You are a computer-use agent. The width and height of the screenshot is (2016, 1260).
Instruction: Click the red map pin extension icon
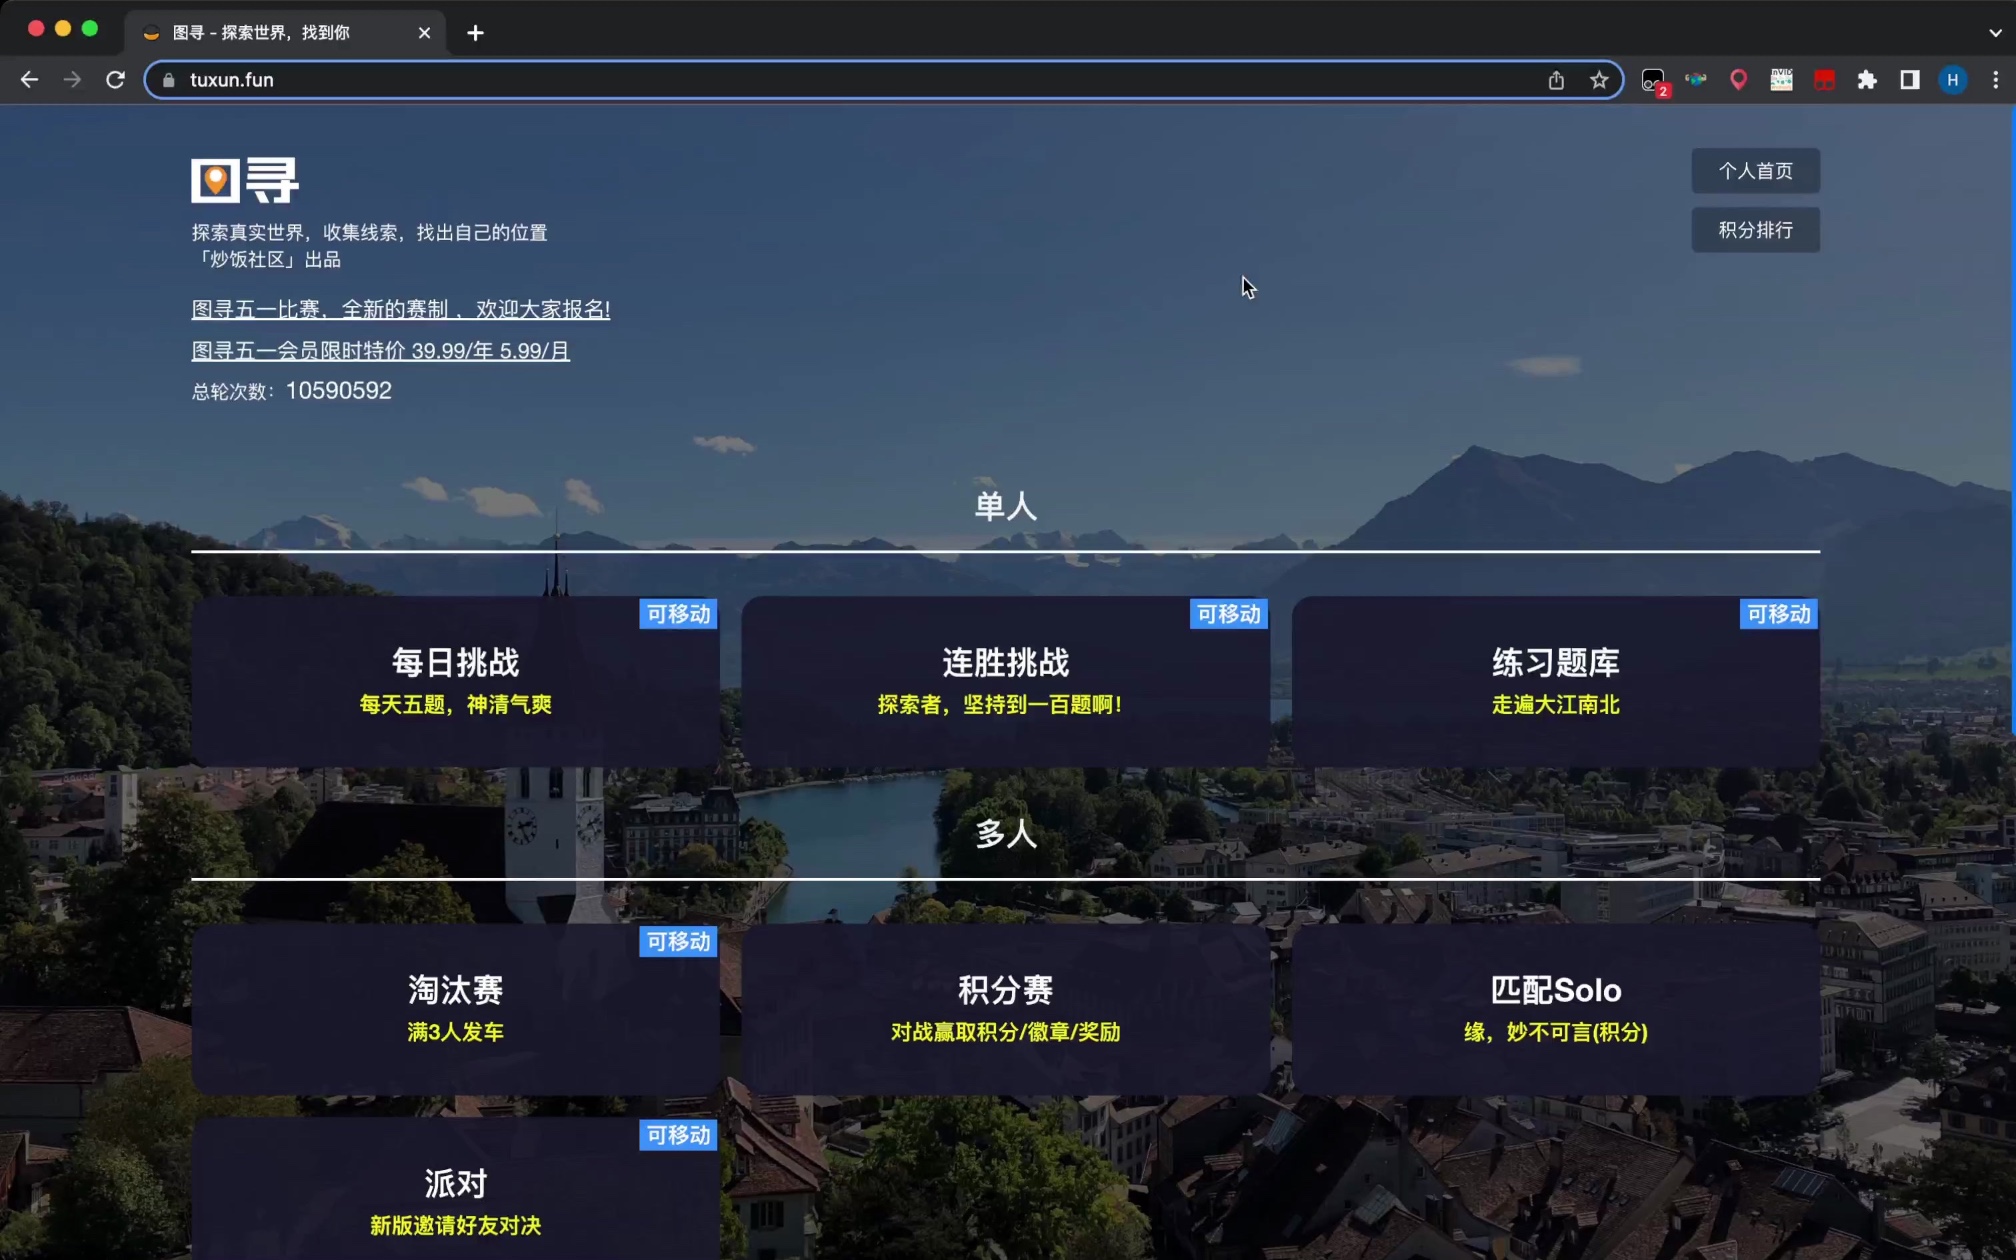1739,80
